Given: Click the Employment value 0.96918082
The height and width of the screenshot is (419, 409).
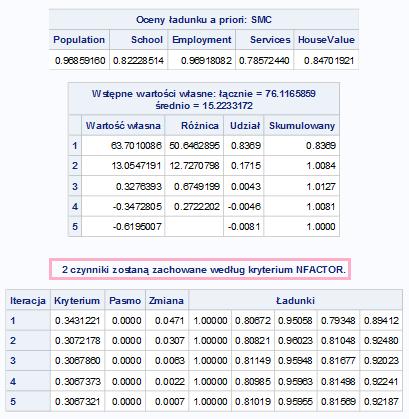Looking at the screenshot, I should (x=206, y=61).
